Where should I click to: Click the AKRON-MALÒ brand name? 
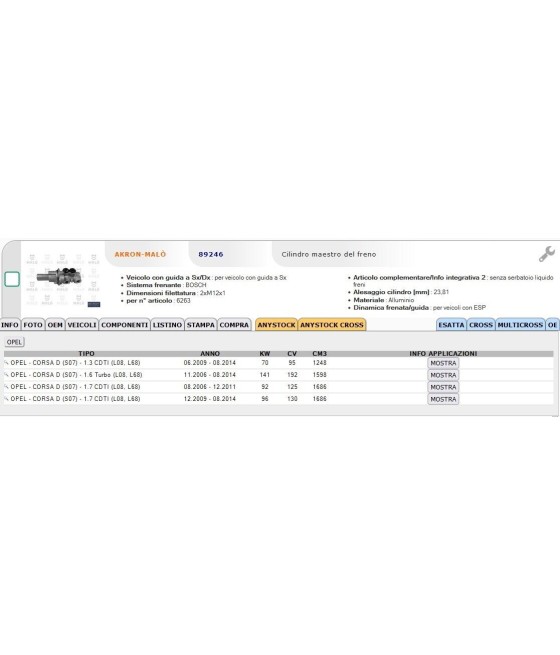tap(140, 254)
